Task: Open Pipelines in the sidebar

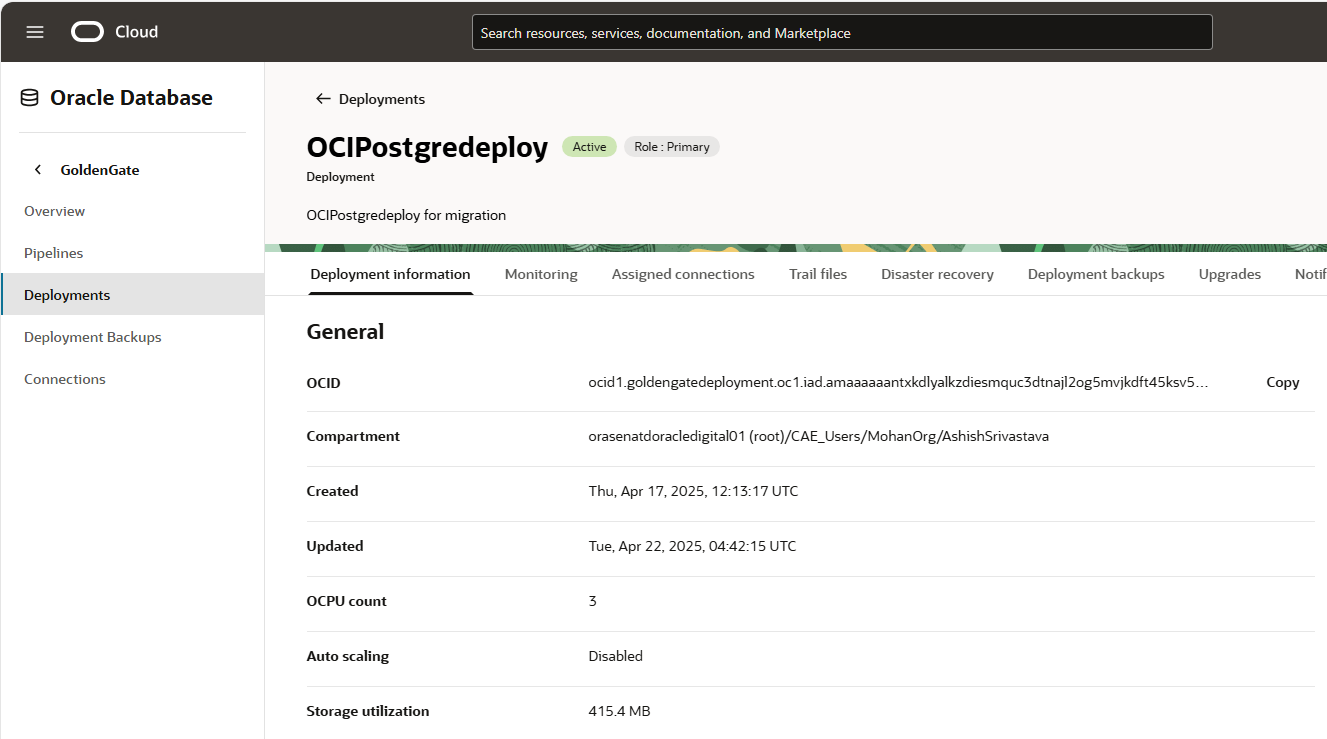Action: 54,253
